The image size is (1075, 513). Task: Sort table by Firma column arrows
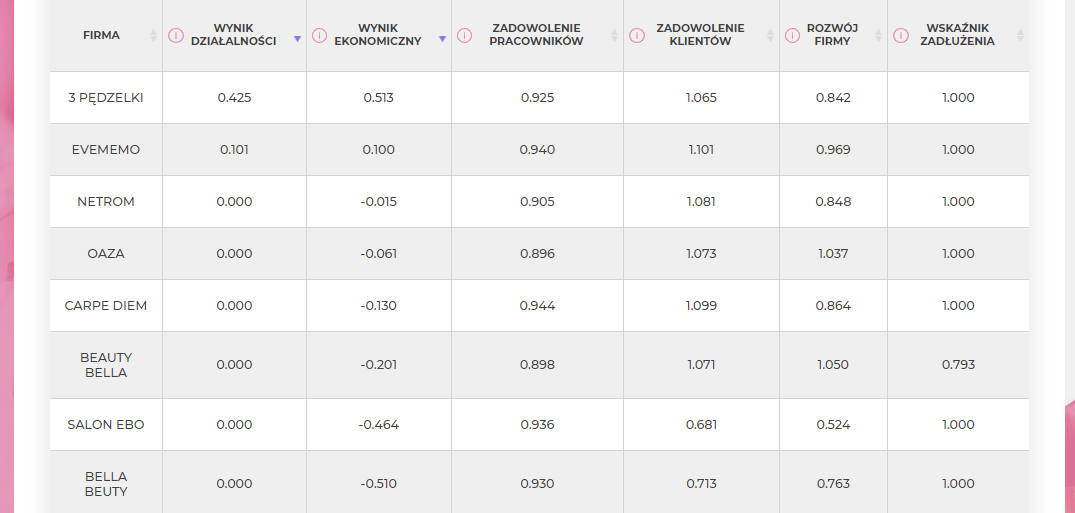click(x=153, y=36)
